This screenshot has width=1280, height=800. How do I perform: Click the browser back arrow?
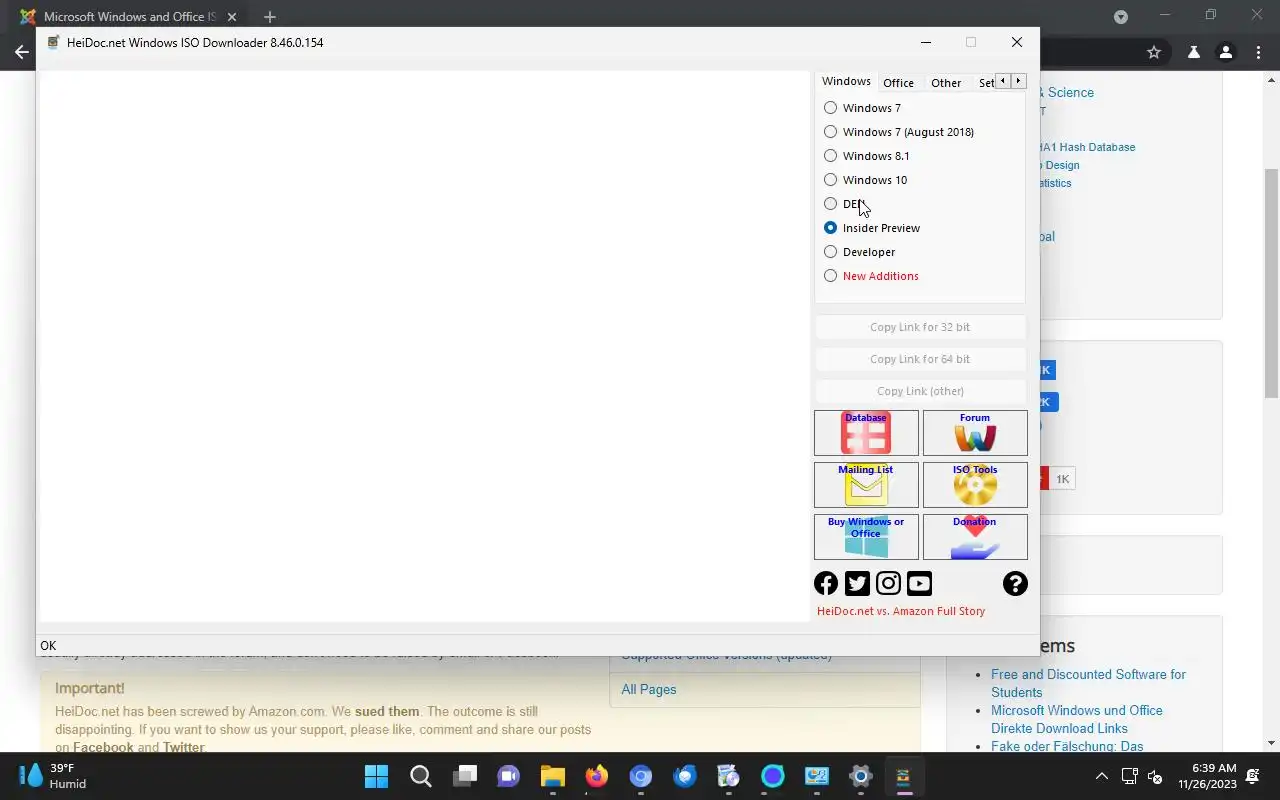tap(22, 52)
